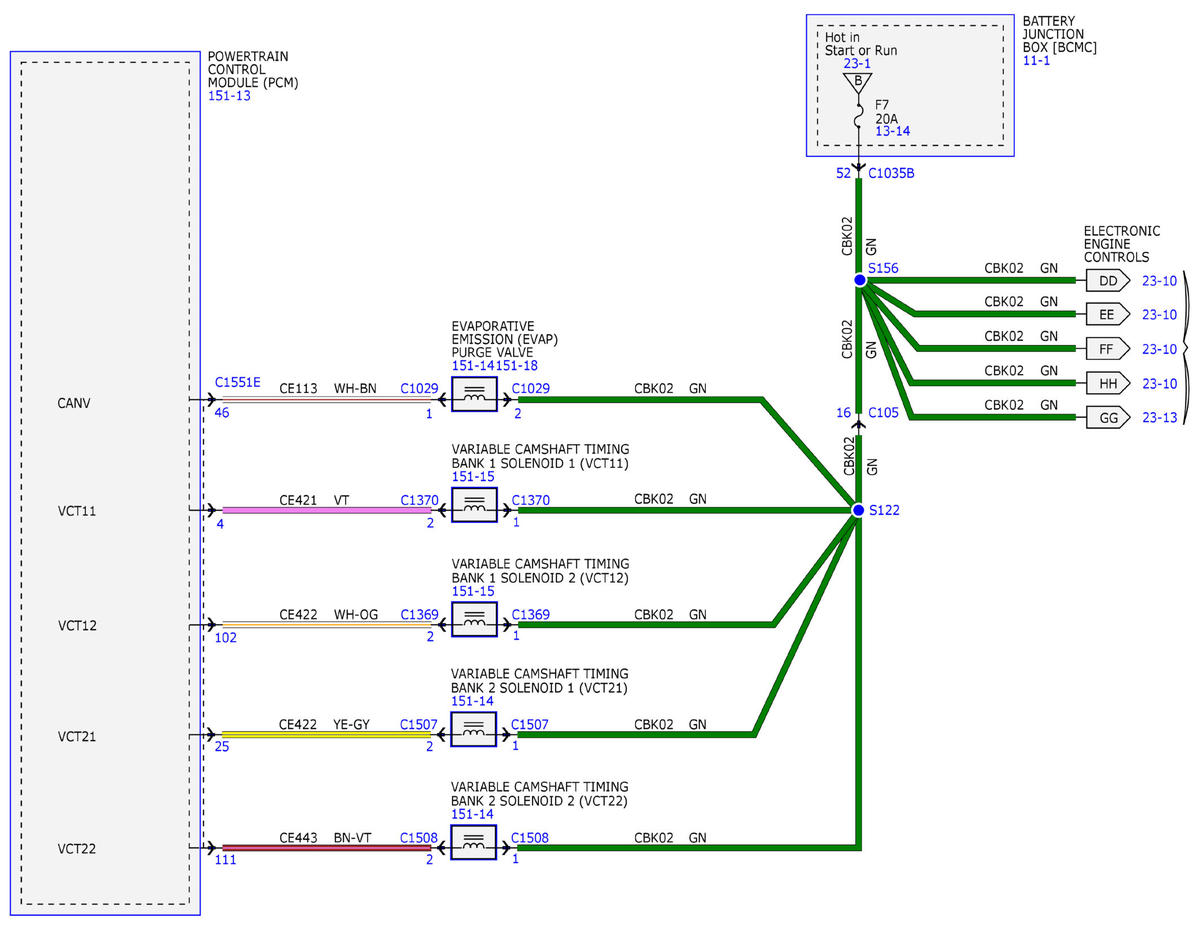Click the C1551E connector label
1200x927 pixels.
coord(238,383)
